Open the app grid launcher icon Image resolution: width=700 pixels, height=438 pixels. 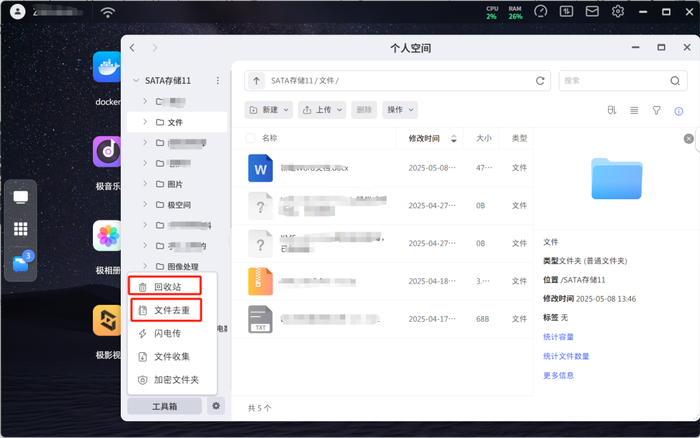[x=21, y=229]
